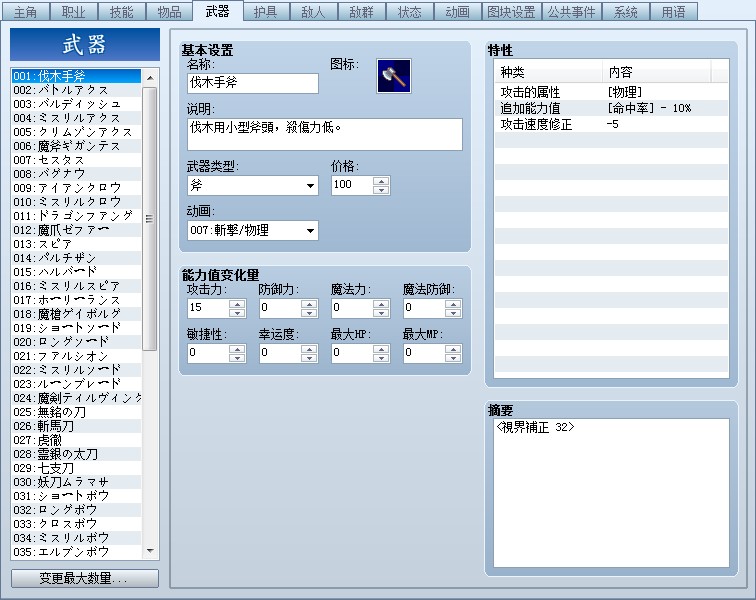This screenshot has width=756, height=600.
Task: Click the weapon list scrollbar thumb
Action: coord(150,218)
